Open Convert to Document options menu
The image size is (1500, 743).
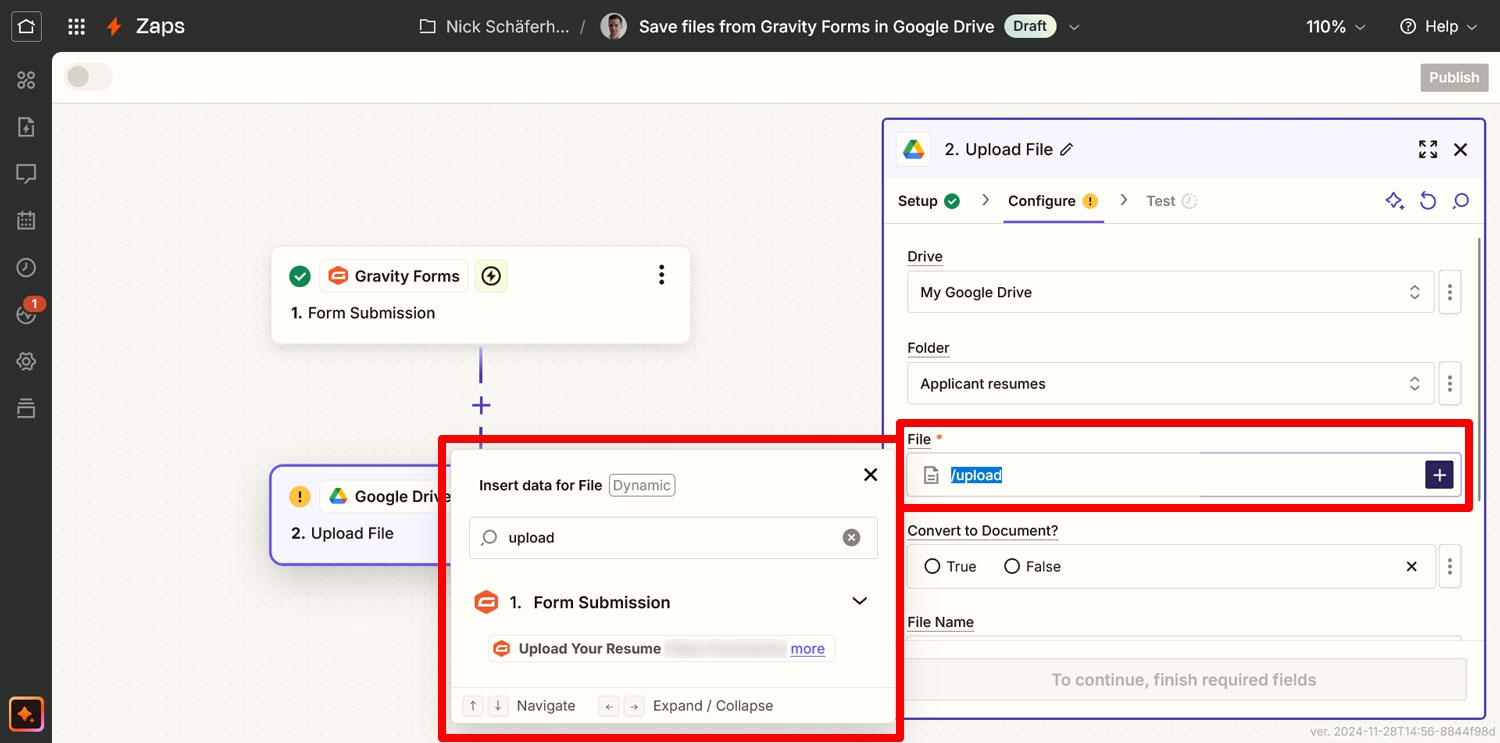click(x=1450, y=566)
